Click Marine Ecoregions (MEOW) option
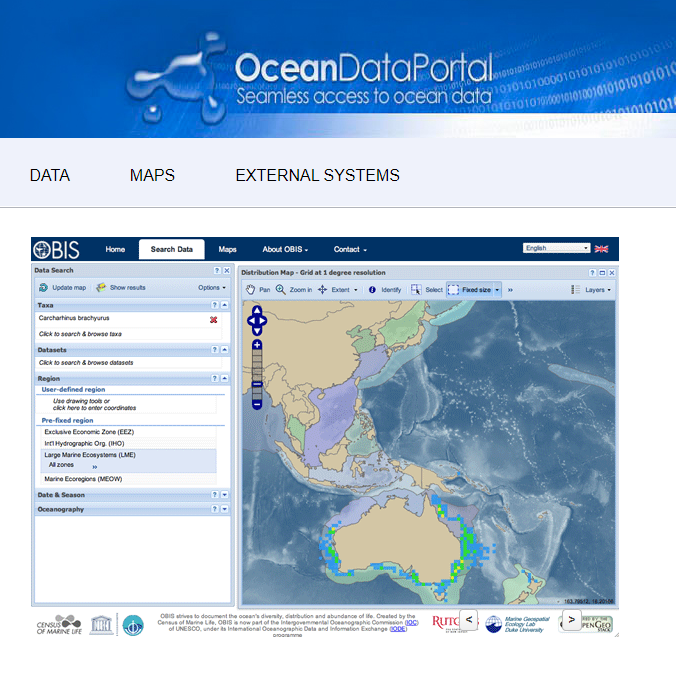This screenshot has height=676, width=676. [86, 480]
